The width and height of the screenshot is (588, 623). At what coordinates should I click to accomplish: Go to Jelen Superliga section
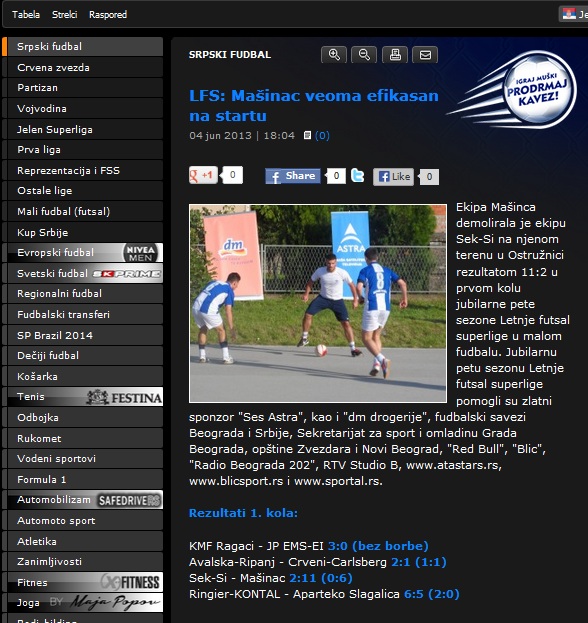[x=83, y=130]
